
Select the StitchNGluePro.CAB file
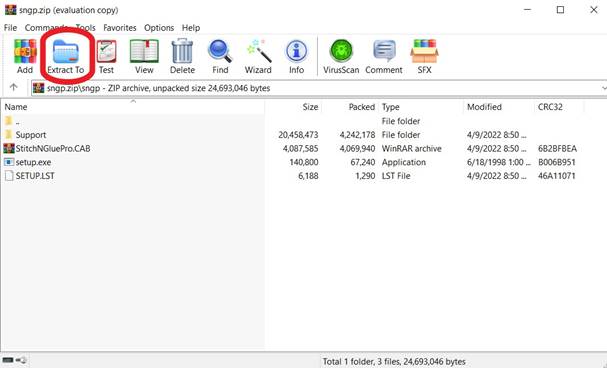(x=53, y=149)
